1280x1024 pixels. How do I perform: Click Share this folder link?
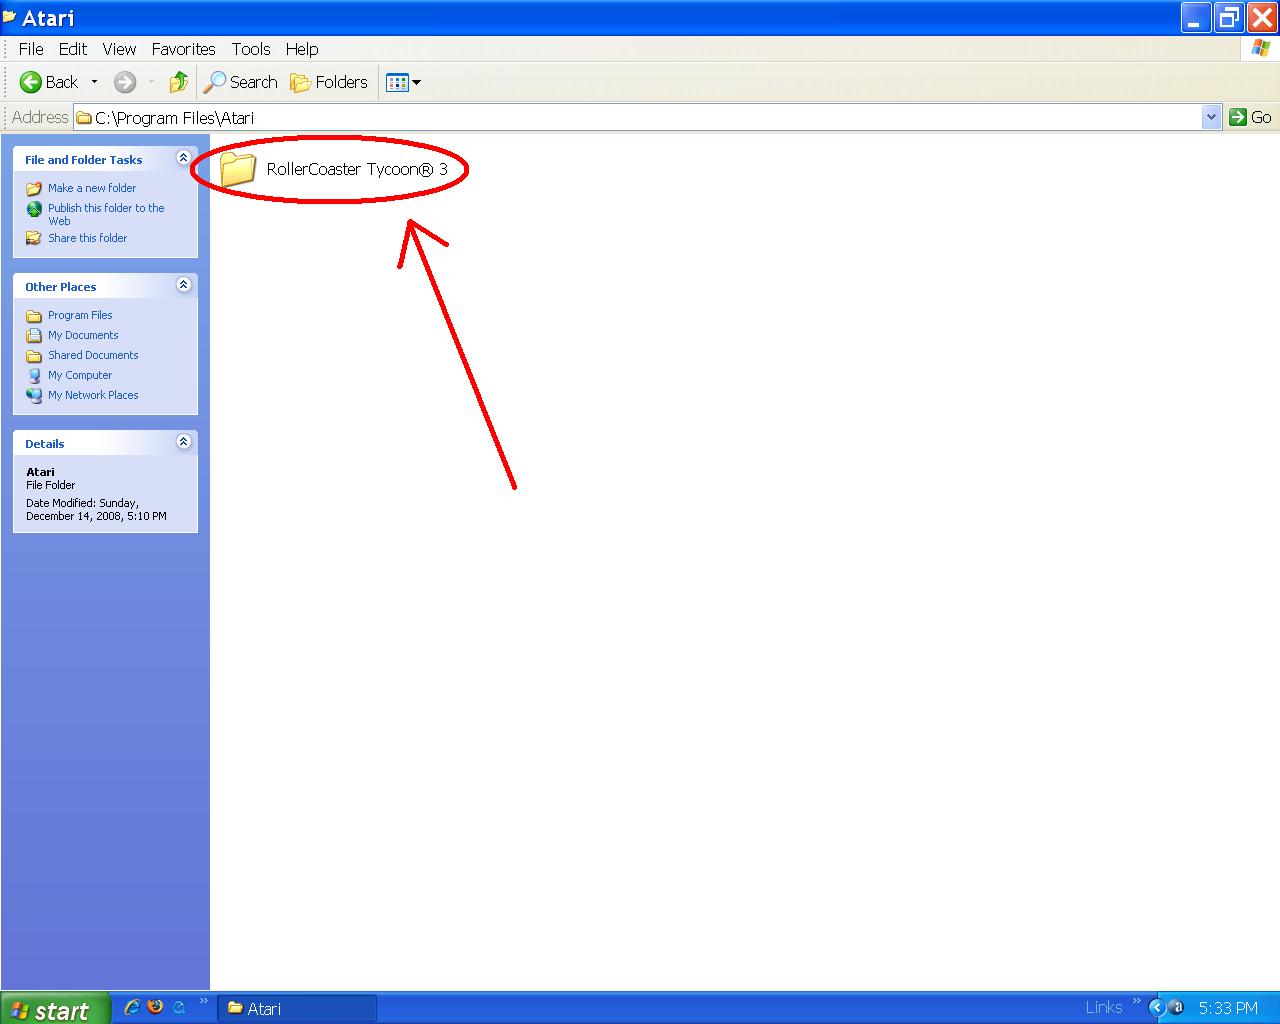click(x=87, y=238)
